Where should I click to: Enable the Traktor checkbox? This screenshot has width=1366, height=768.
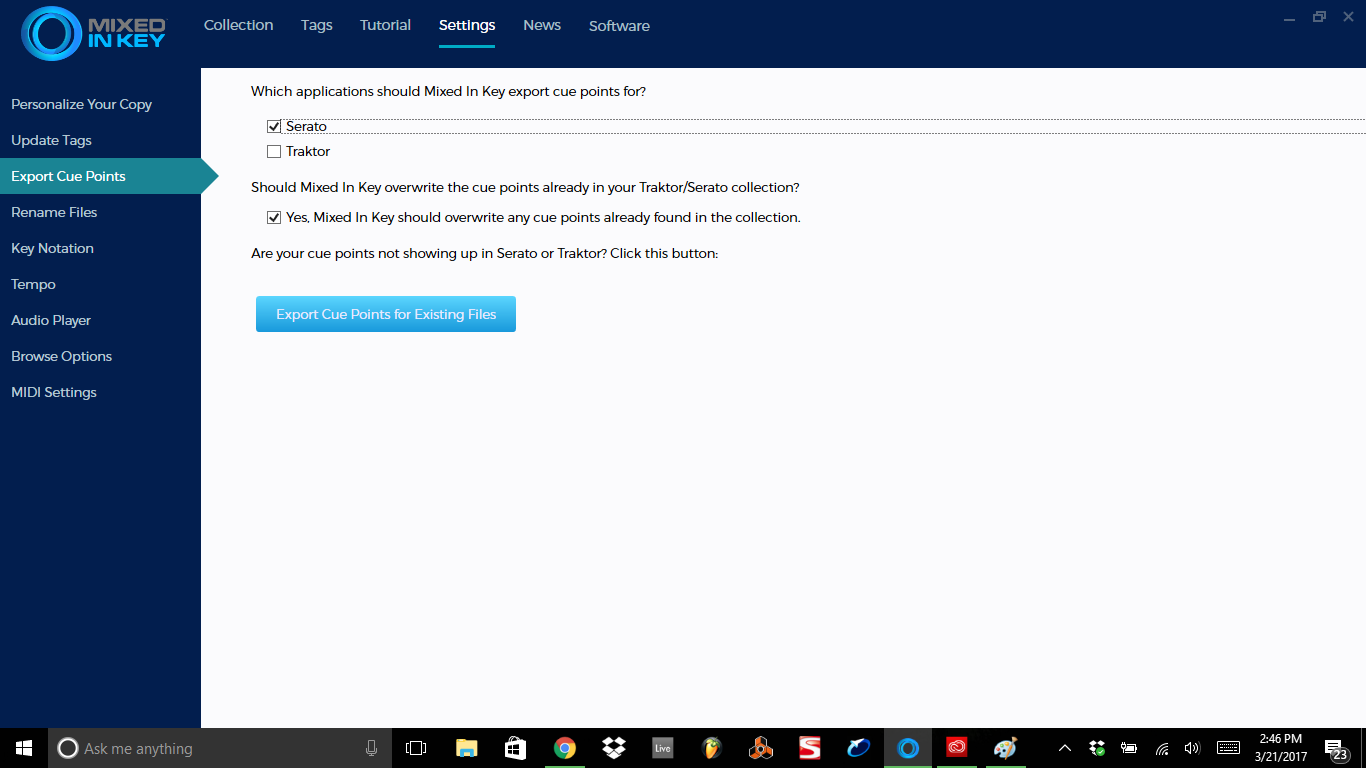274,152
